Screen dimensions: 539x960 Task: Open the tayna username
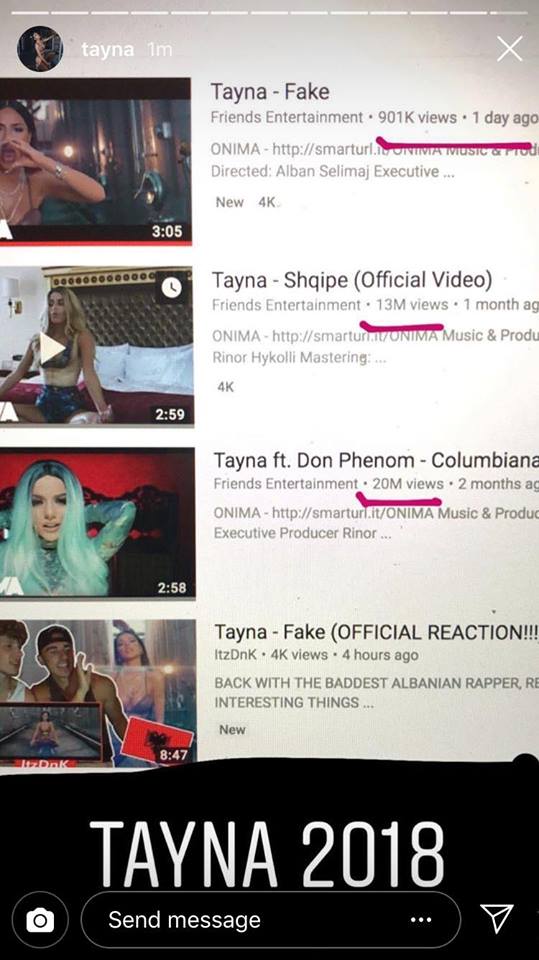[x=107, y=50]
